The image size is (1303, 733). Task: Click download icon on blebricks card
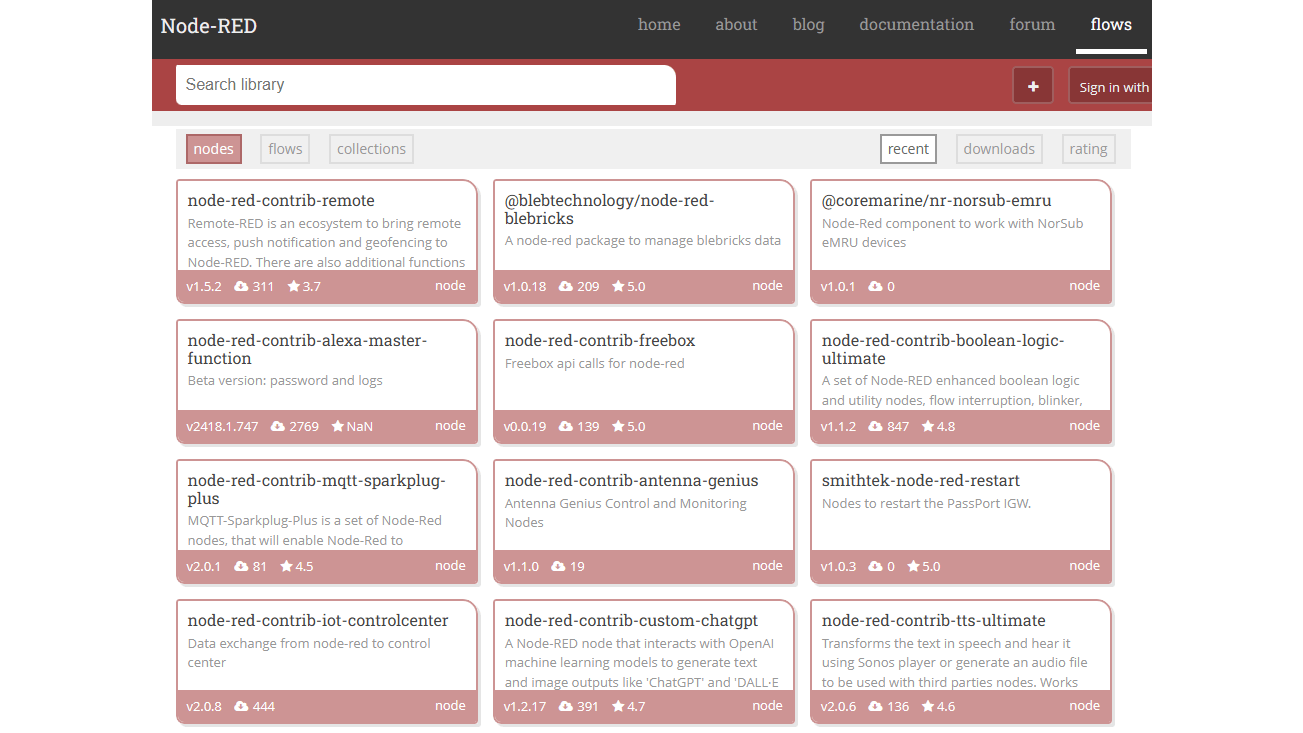click(x=566, y=286)
